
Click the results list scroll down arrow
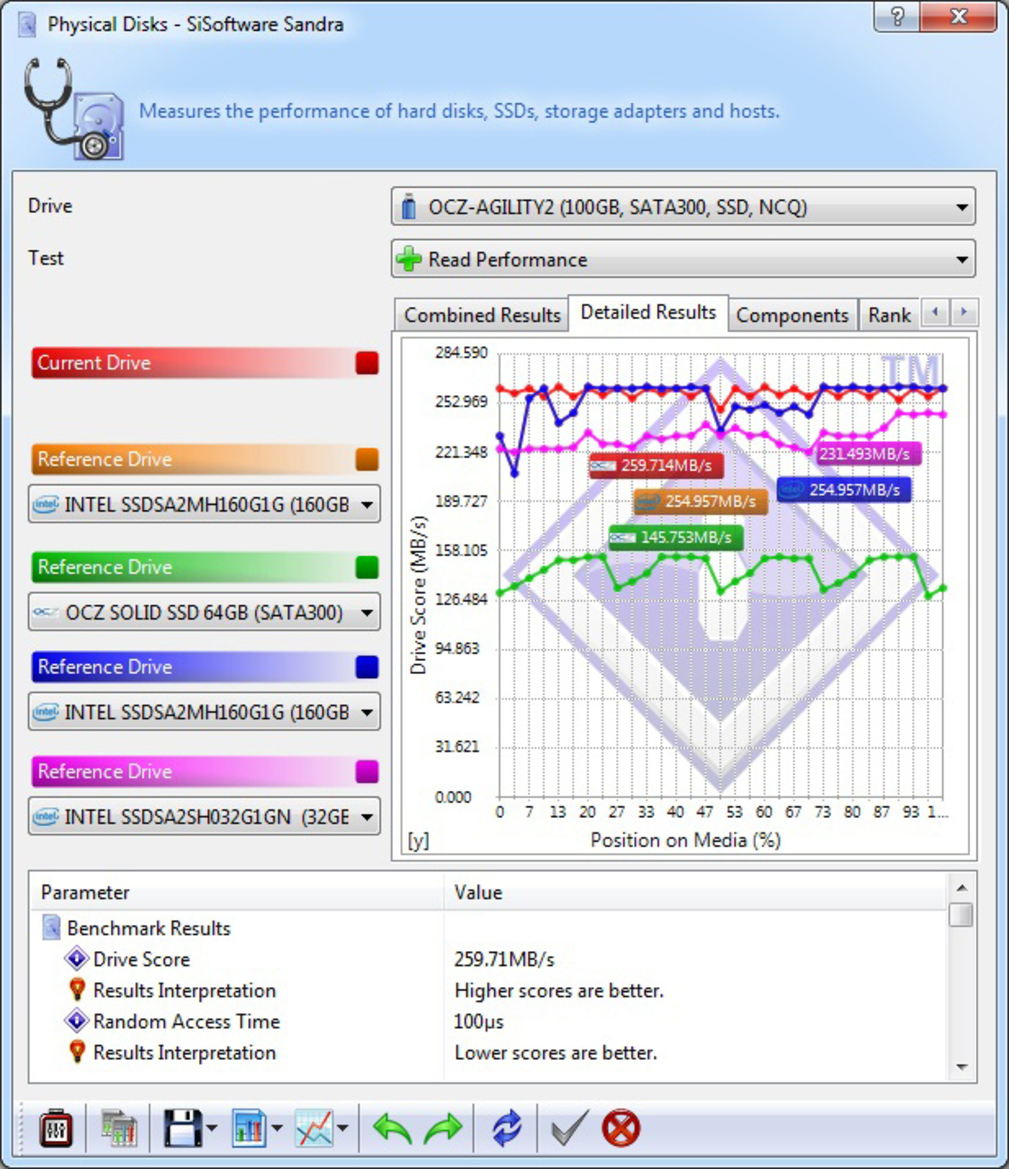click(x=961, y=1068)
